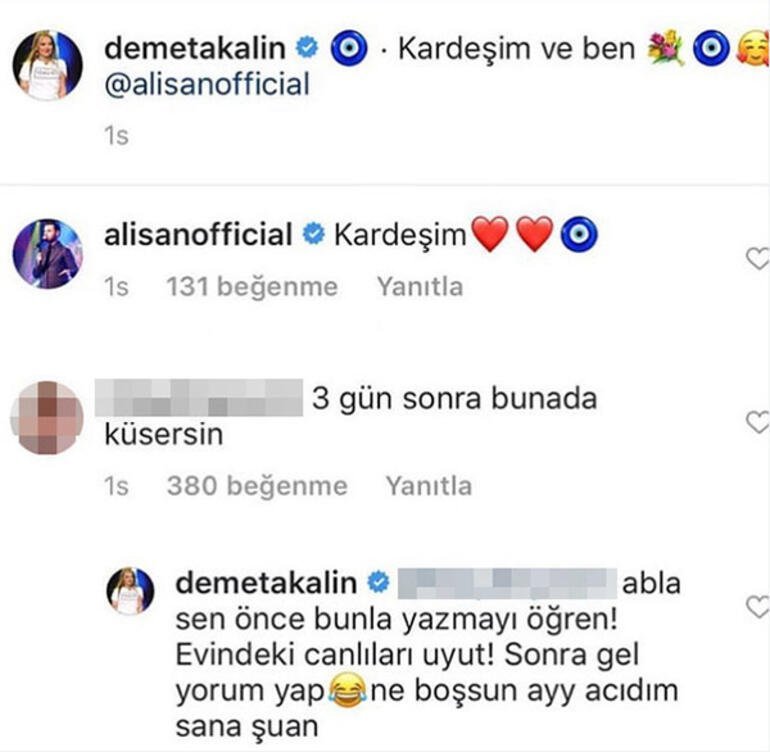Open blurred username before '3 gün sonra'
Viewport: 770px width, 752px height.
(x=199, y=398)
